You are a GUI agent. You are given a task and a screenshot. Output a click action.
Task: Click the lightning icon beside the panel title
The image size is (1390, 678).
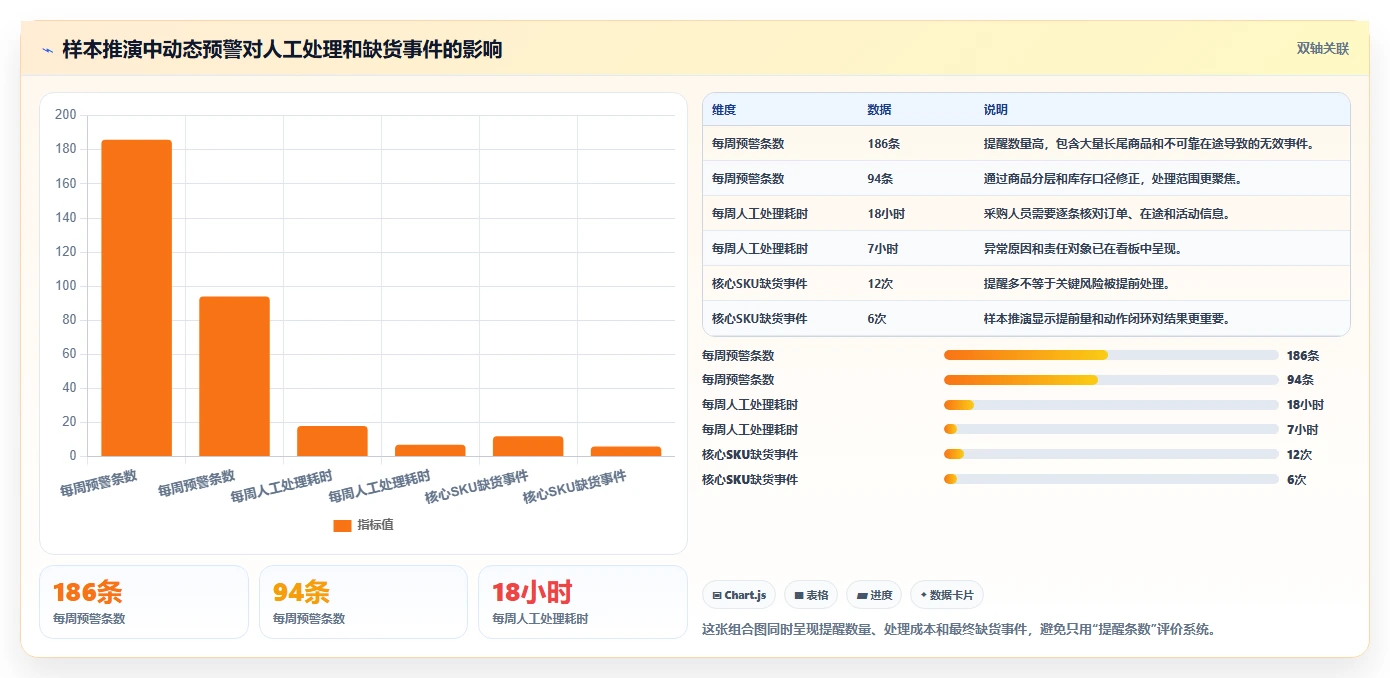(x=48, y=50)
